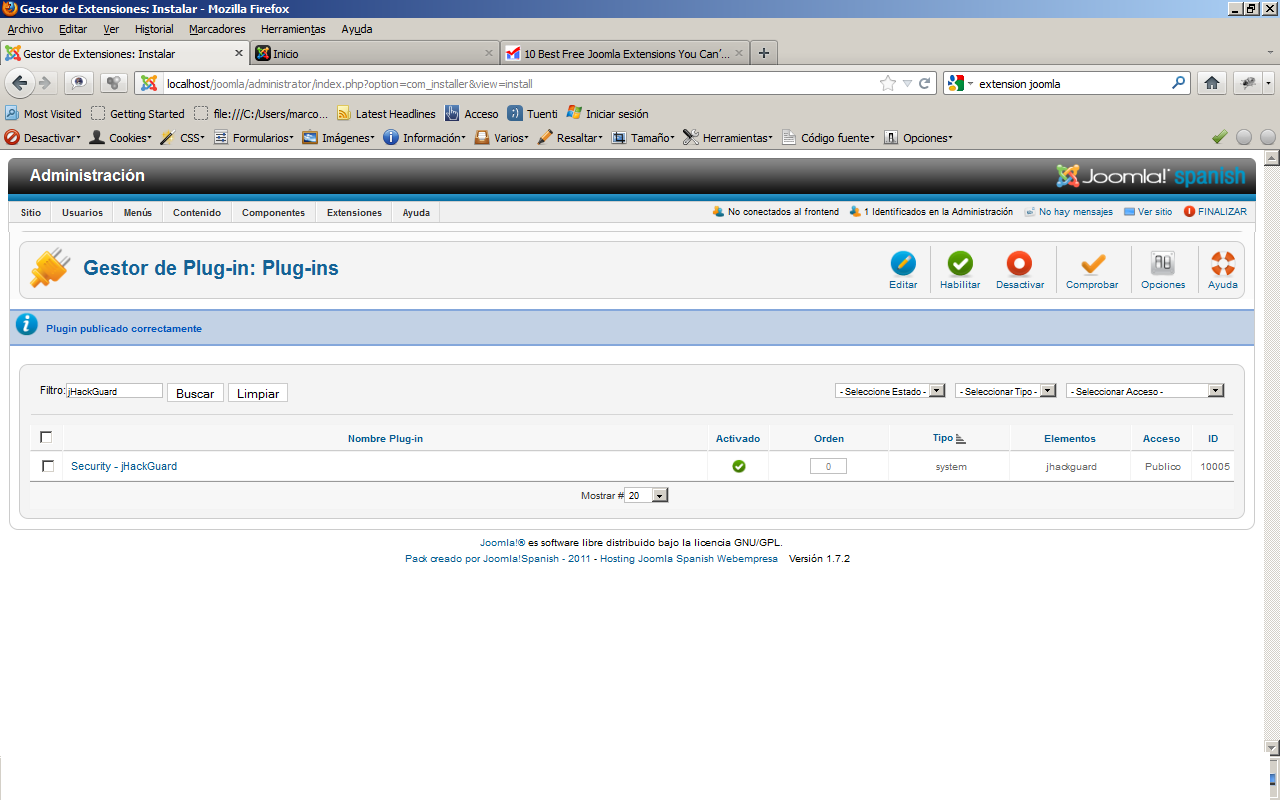Open the Seleccionar Acceso dropdown
Viewport: 1280px width, 800px height.
[x=1144, y=391]
